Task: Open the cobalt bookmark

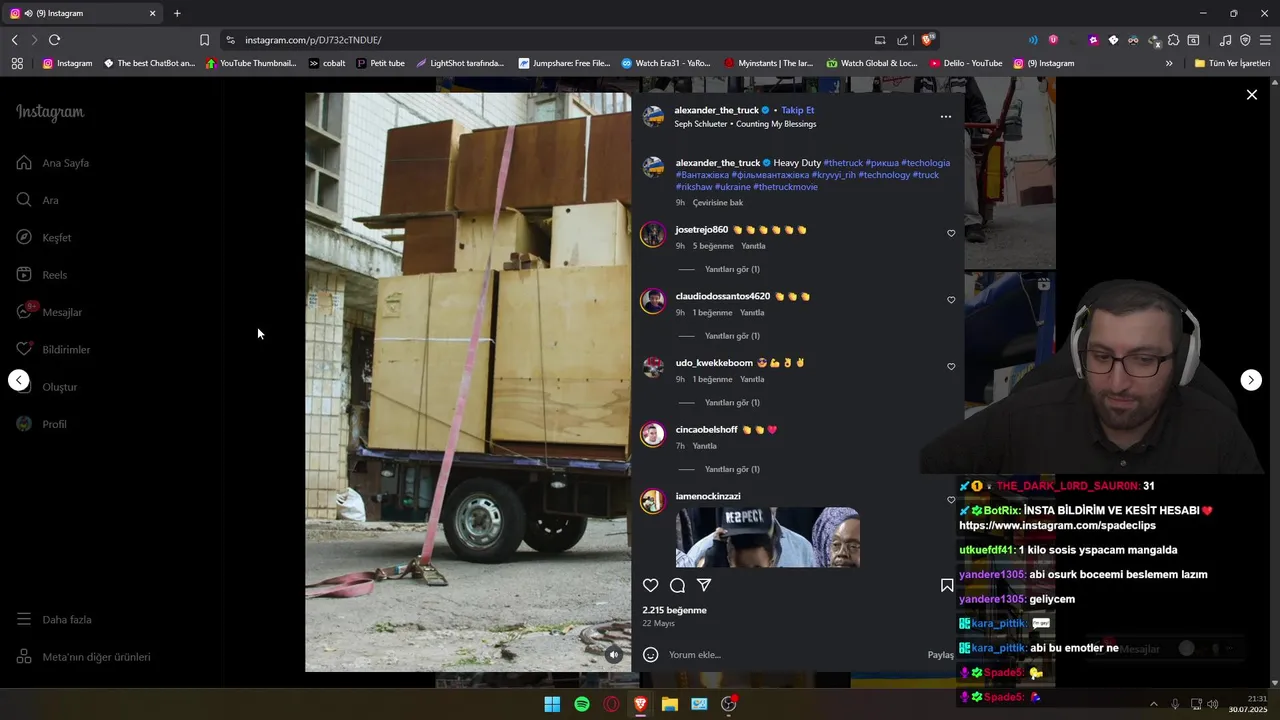Action: [x=327, y=63]
